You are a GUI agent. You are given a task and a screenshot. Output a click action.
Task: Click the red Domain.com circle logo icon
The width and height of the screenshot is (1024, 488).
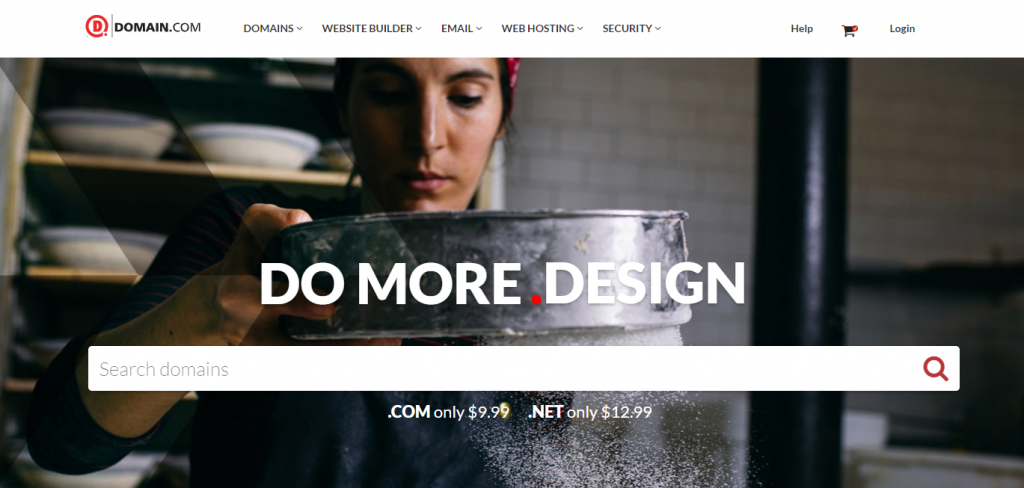point(97,27)
